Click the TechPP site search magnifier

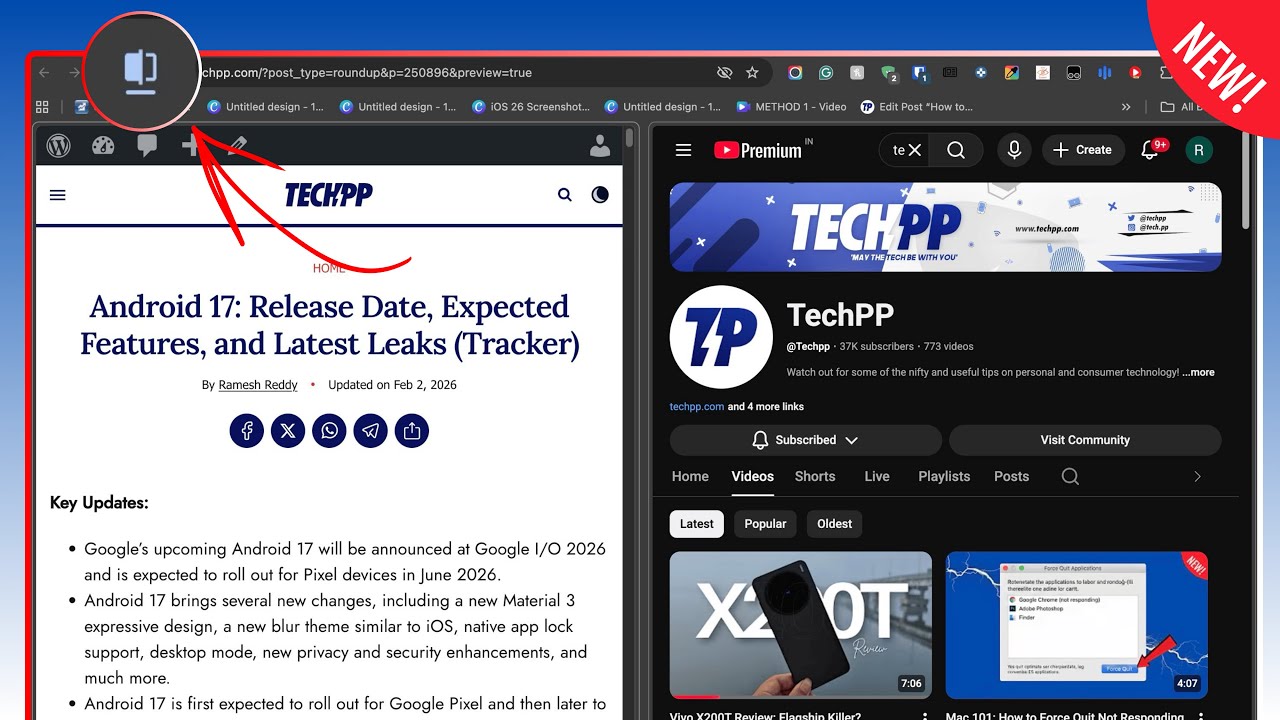pyautogui.click(x=565, y=195)
